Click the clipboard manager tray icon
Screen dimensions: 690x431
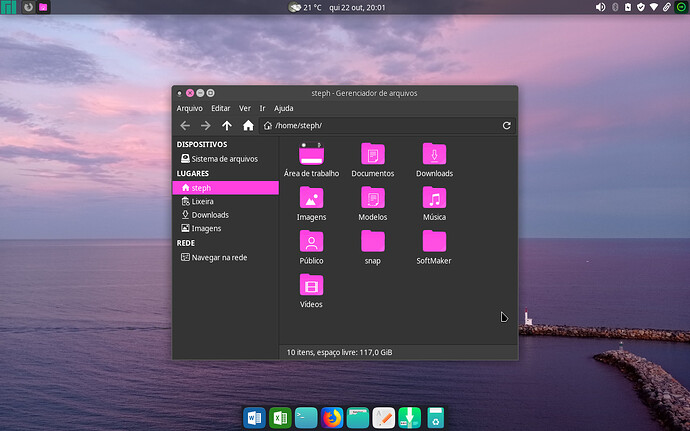628,7
